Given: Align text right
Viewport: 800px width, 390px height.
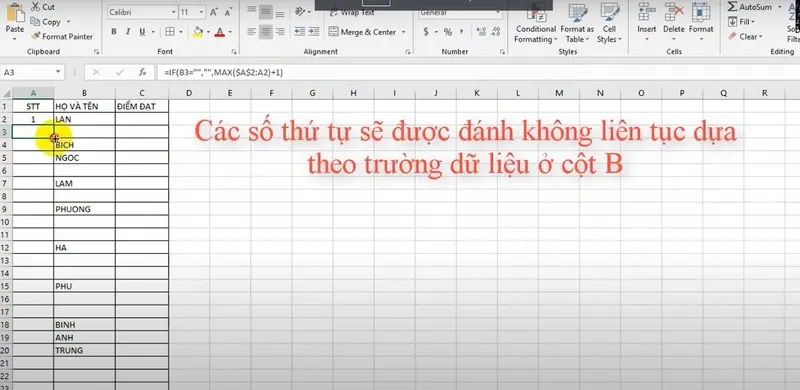Looking at the screenshot, I should pyautogui.click(x=280, y=32).
